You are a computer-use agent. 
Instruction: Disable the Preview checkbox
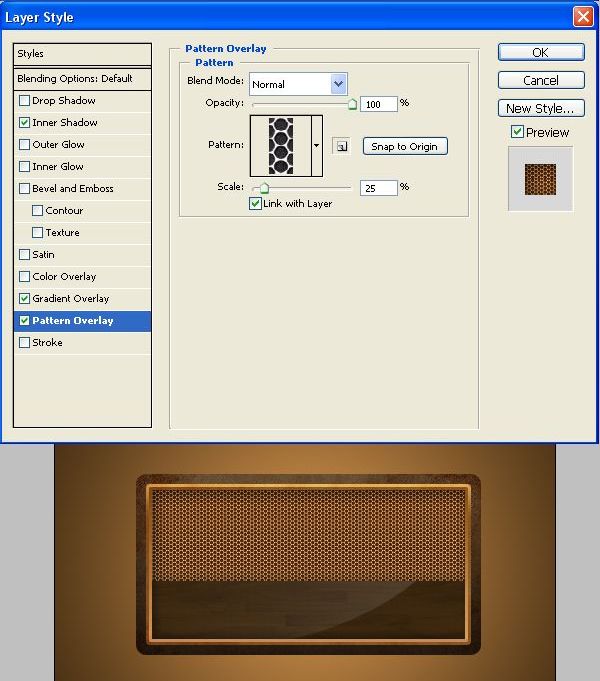[x=517, y=132]
